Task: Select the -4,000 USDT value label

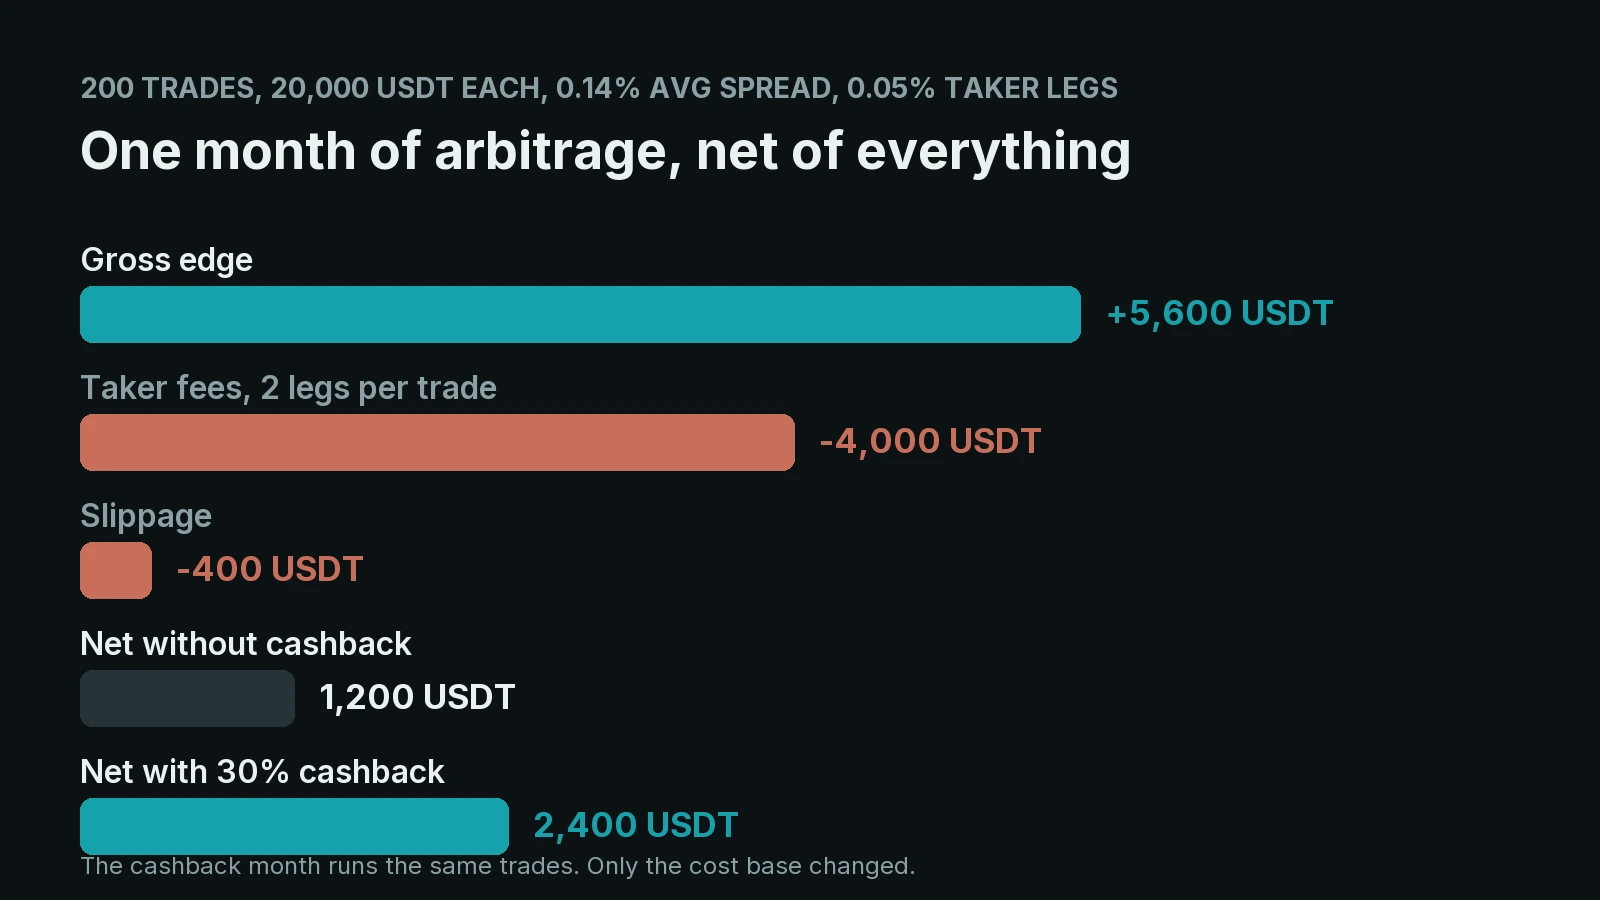Action: [x=930, y=442]
